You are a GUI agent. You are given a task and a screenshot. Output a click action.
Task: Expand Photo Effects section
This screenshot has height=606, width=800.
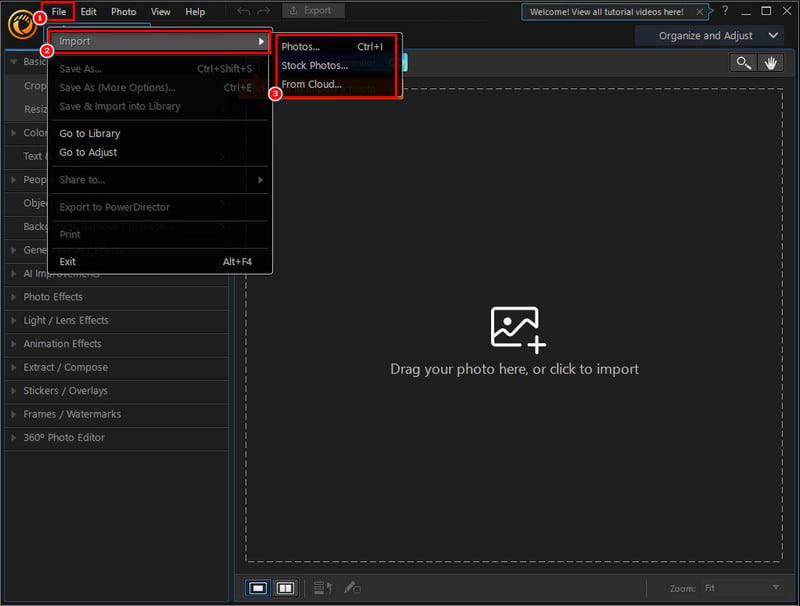117,297
